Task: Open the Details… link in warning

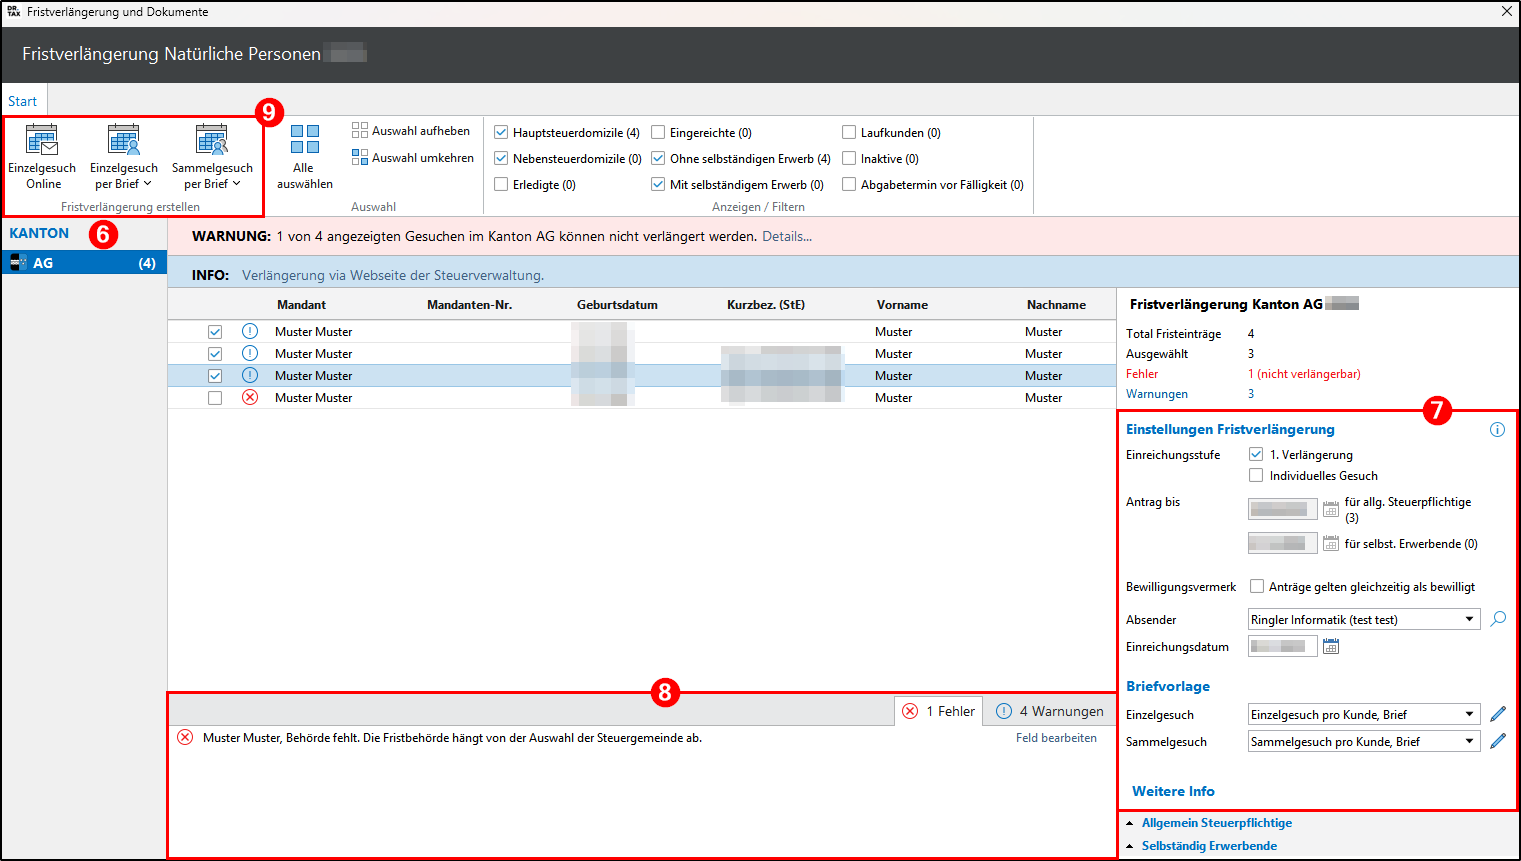Action: coord(787,237)
